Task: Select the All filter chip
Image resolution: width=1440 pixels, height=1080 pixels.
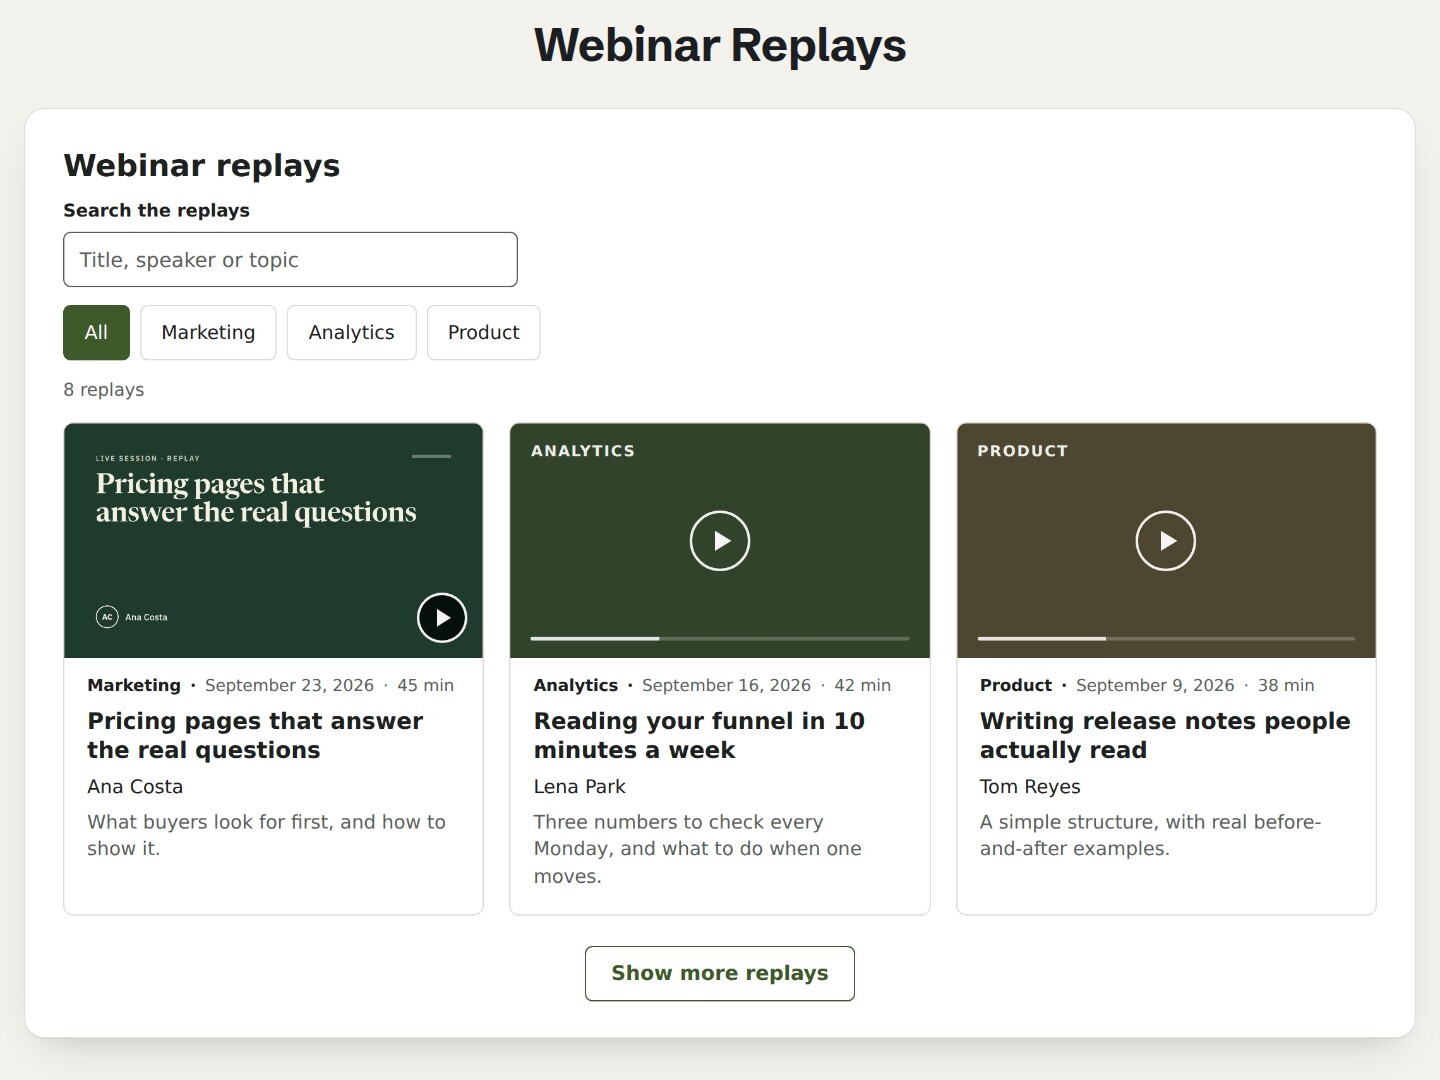Action: (96, 332)
